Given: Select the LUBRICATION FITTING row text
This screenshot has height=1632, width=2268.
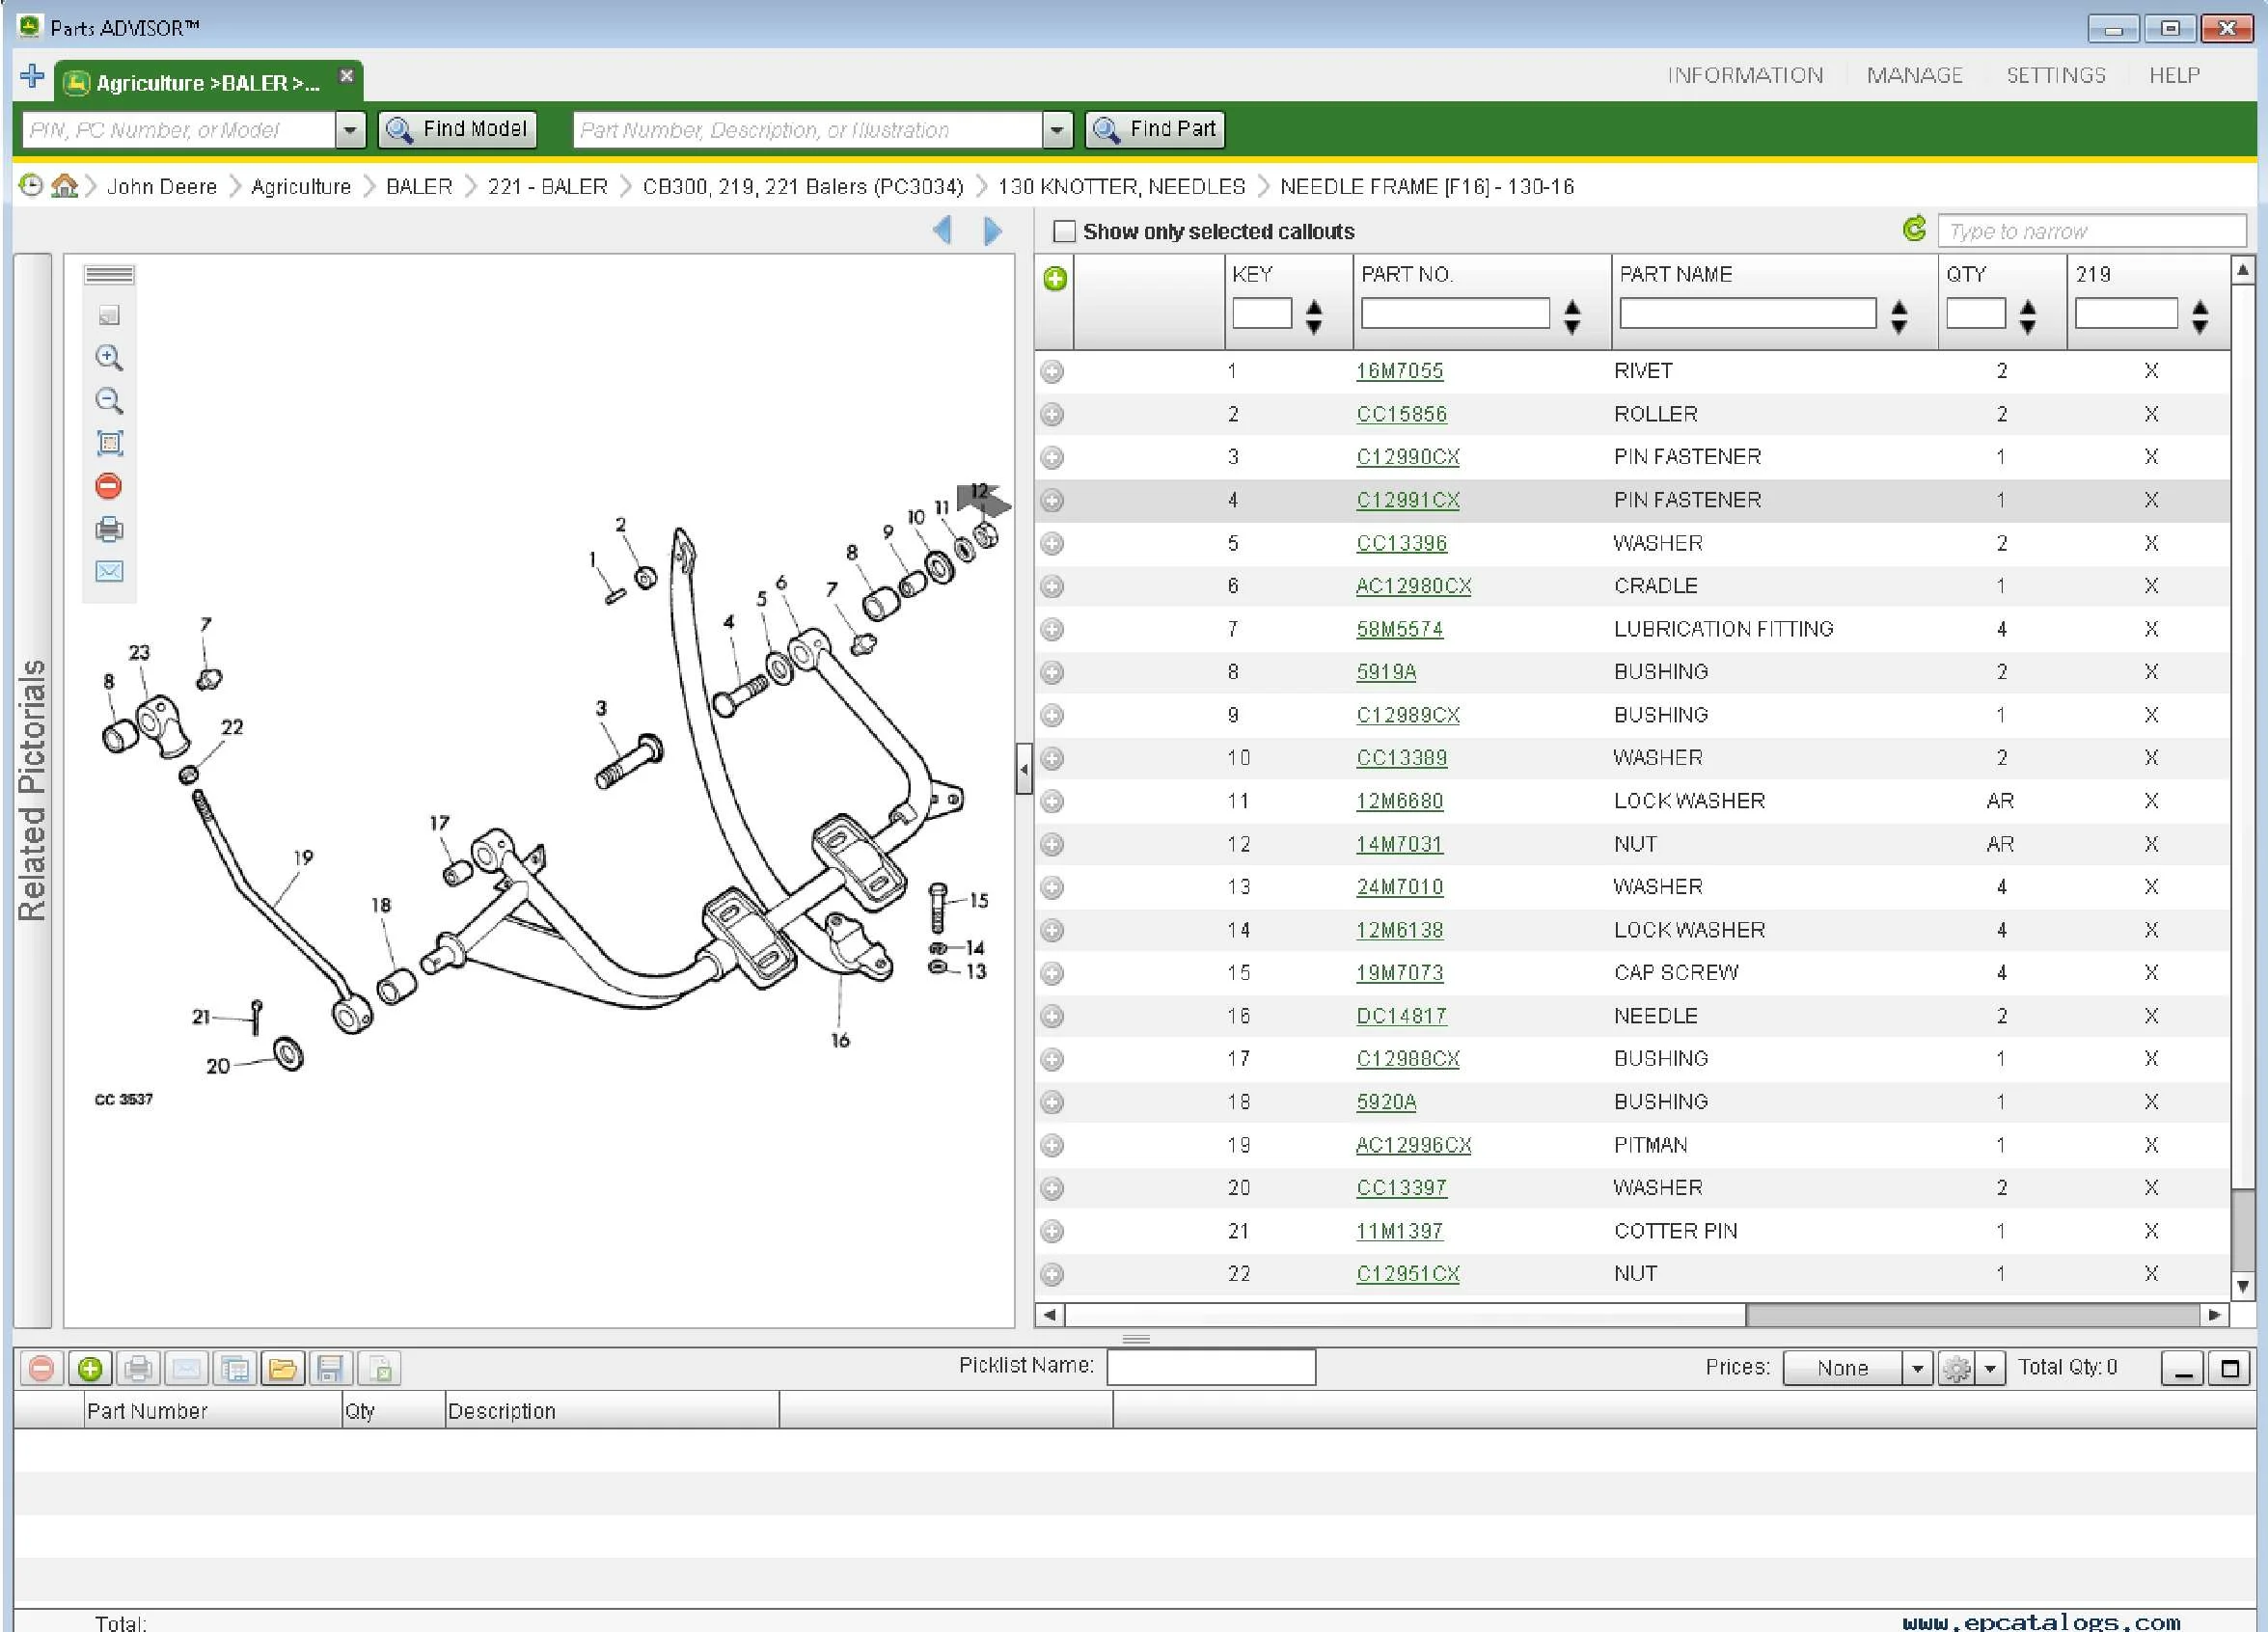Looking at the screenshot, I should 1723,629.
